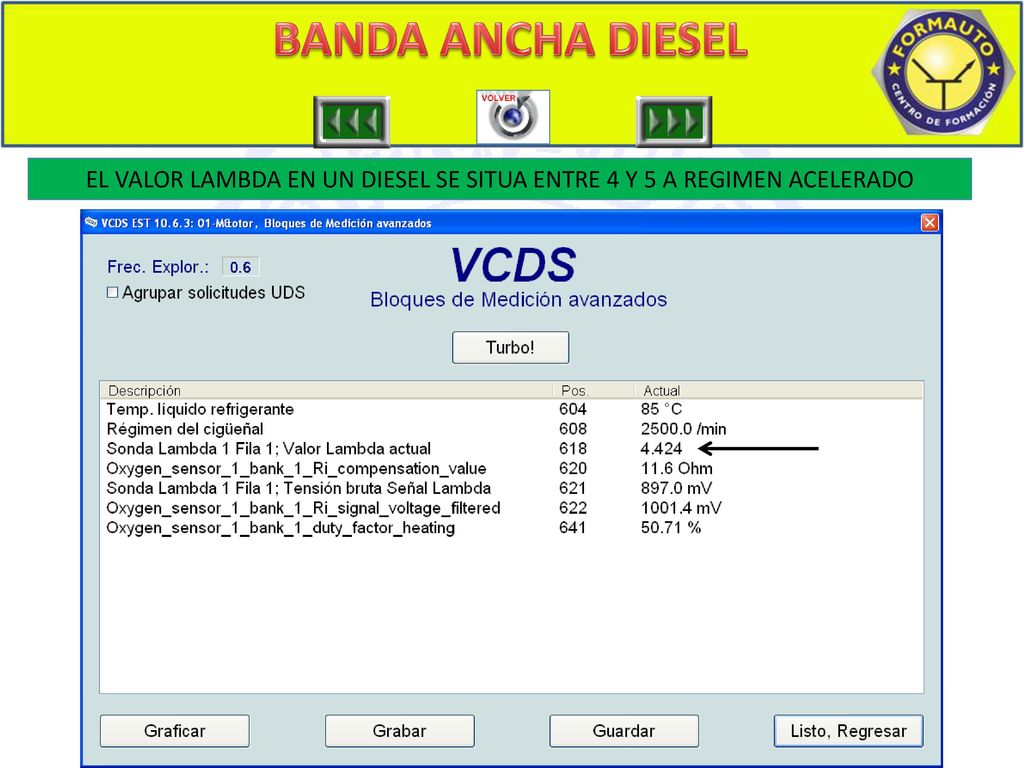Click position number 621
The image size is (1024, 768).
[573, 488]
